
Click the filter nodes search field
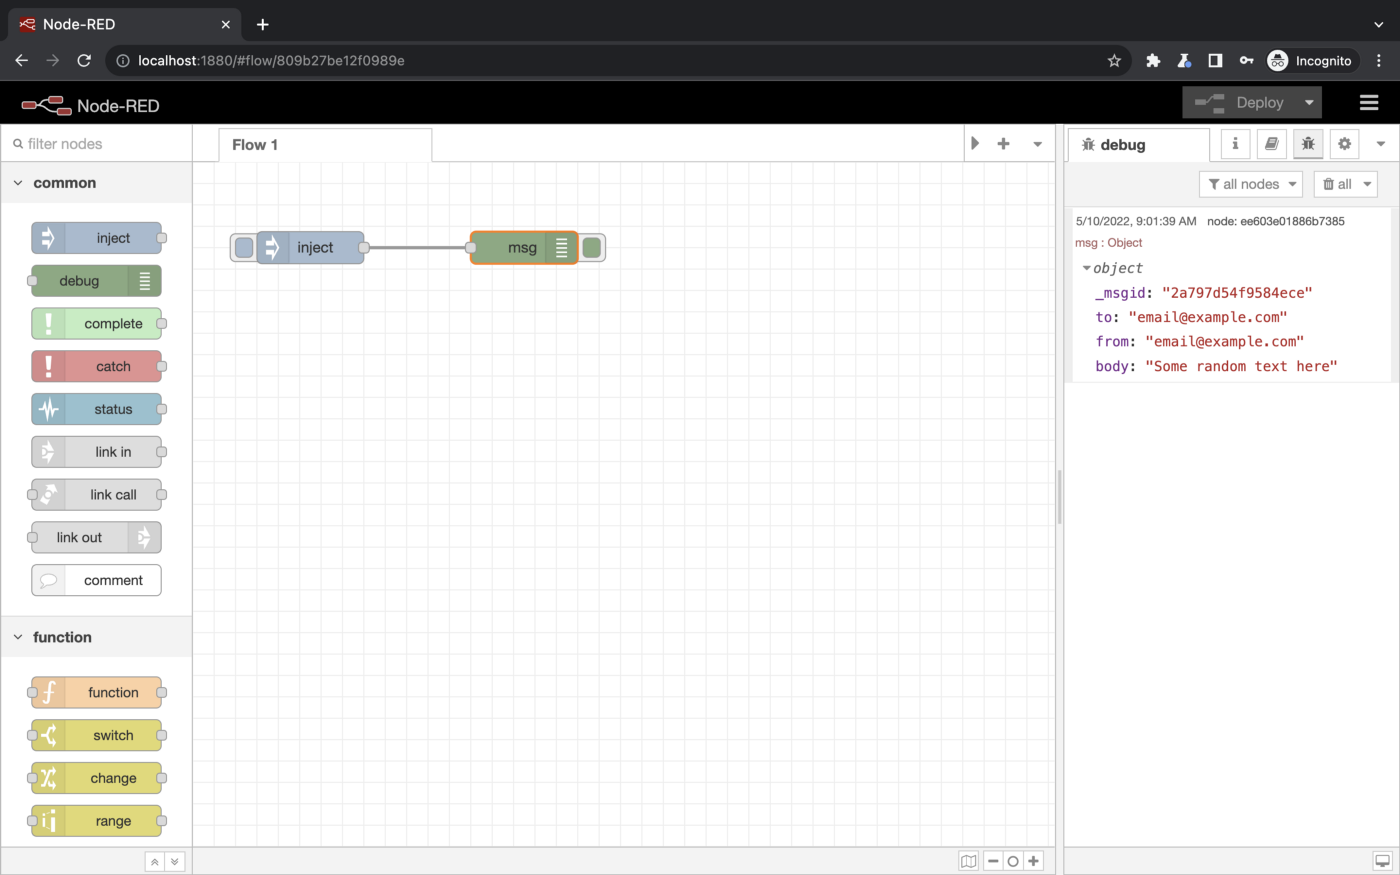click(100, 144)
